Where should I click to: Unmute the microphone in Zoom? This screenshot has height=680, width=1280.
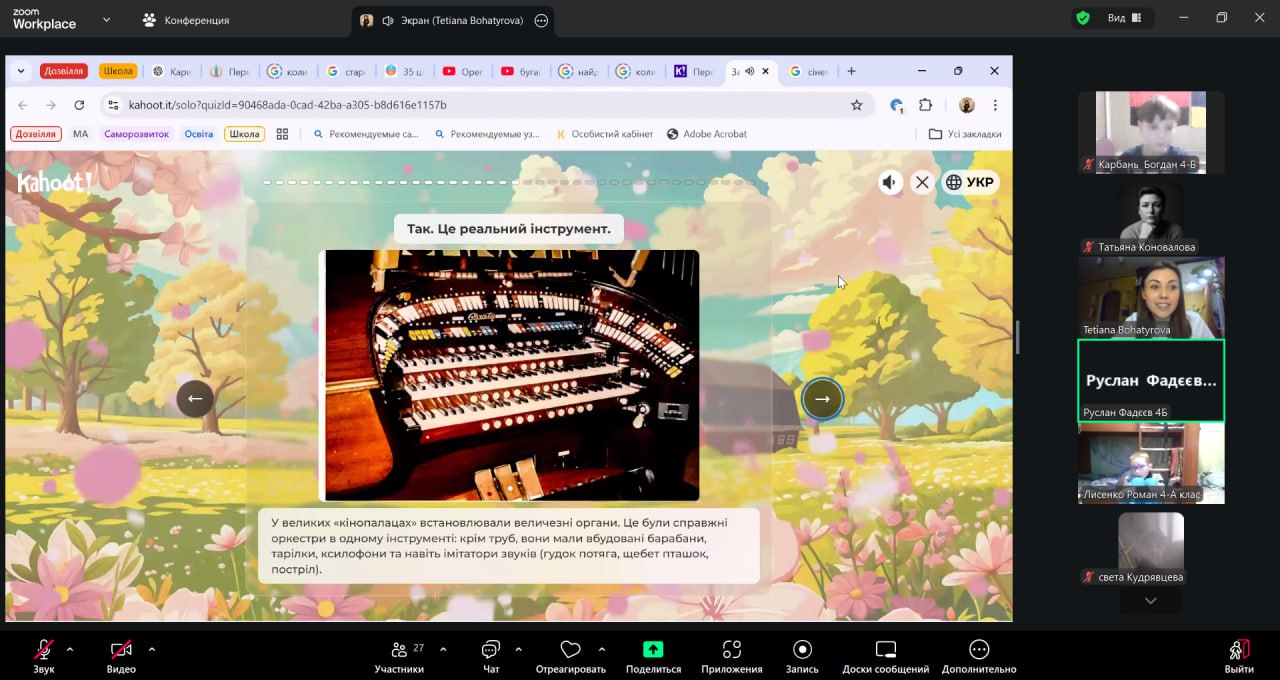tap(44, 650)
